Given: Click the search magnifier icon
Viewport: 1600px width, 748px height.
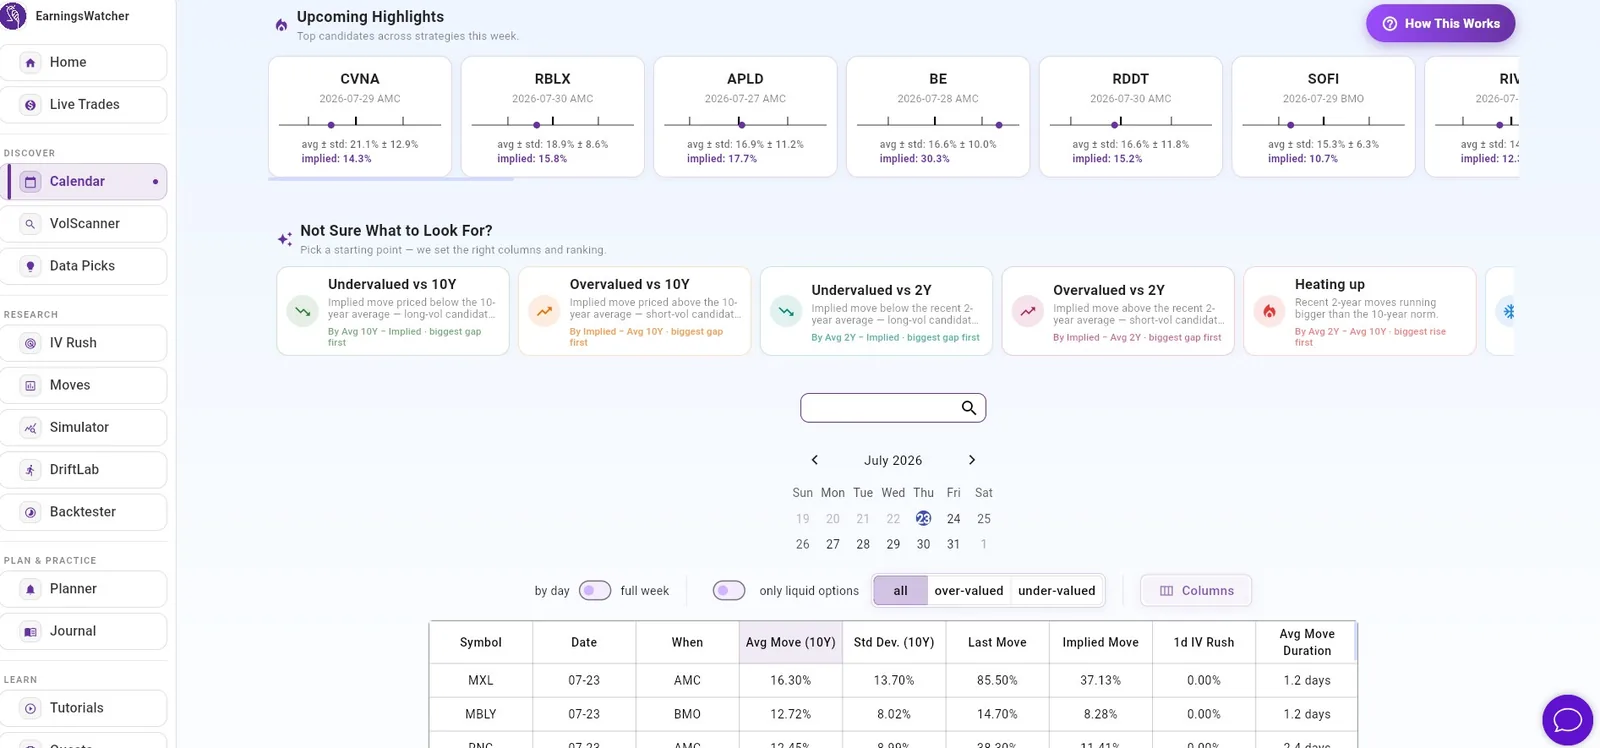Looking at the screenshot, I should pyautogui.click(x=968, y=408).
